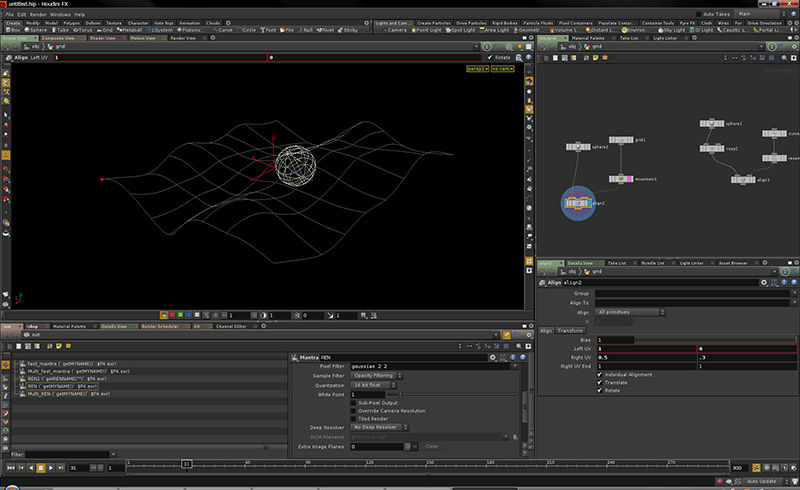
Task: Open the Align primitives dropdown
Action: [x=628, y=312]
